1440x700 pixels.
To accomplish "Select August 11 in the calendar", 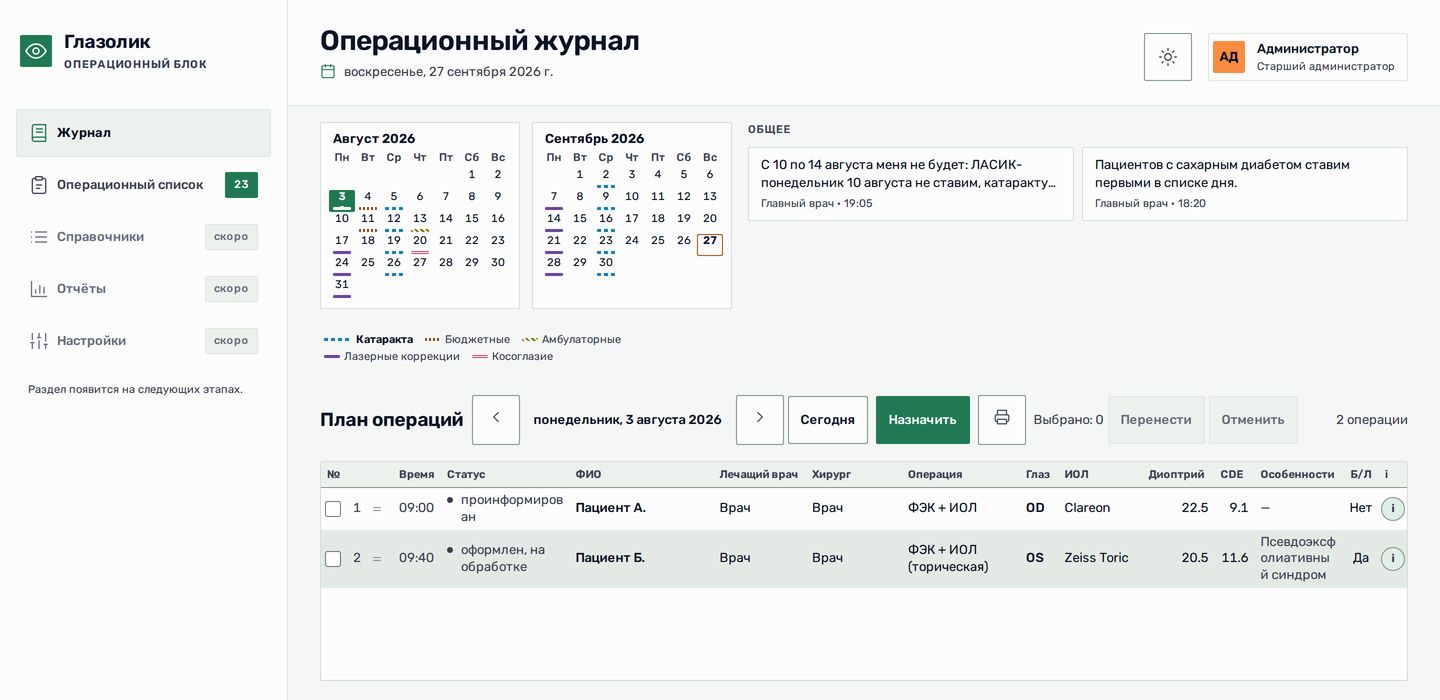I will click(368, 220).
